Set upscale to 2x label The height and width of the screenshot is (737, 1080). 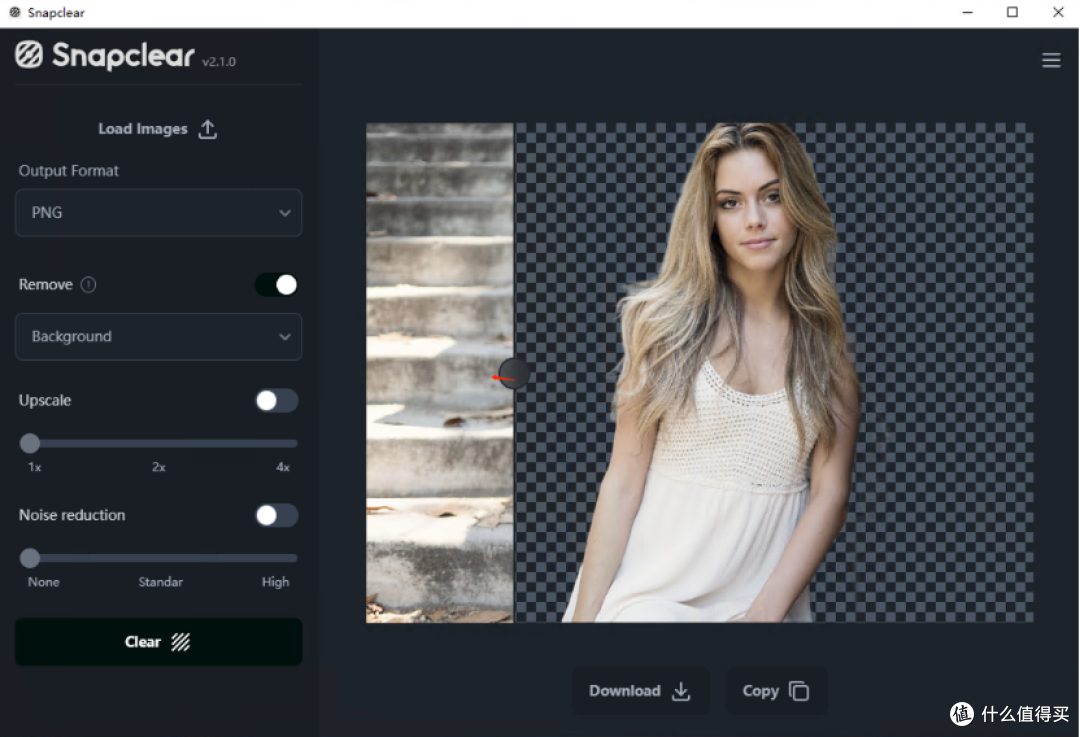[x=158, y=467]
